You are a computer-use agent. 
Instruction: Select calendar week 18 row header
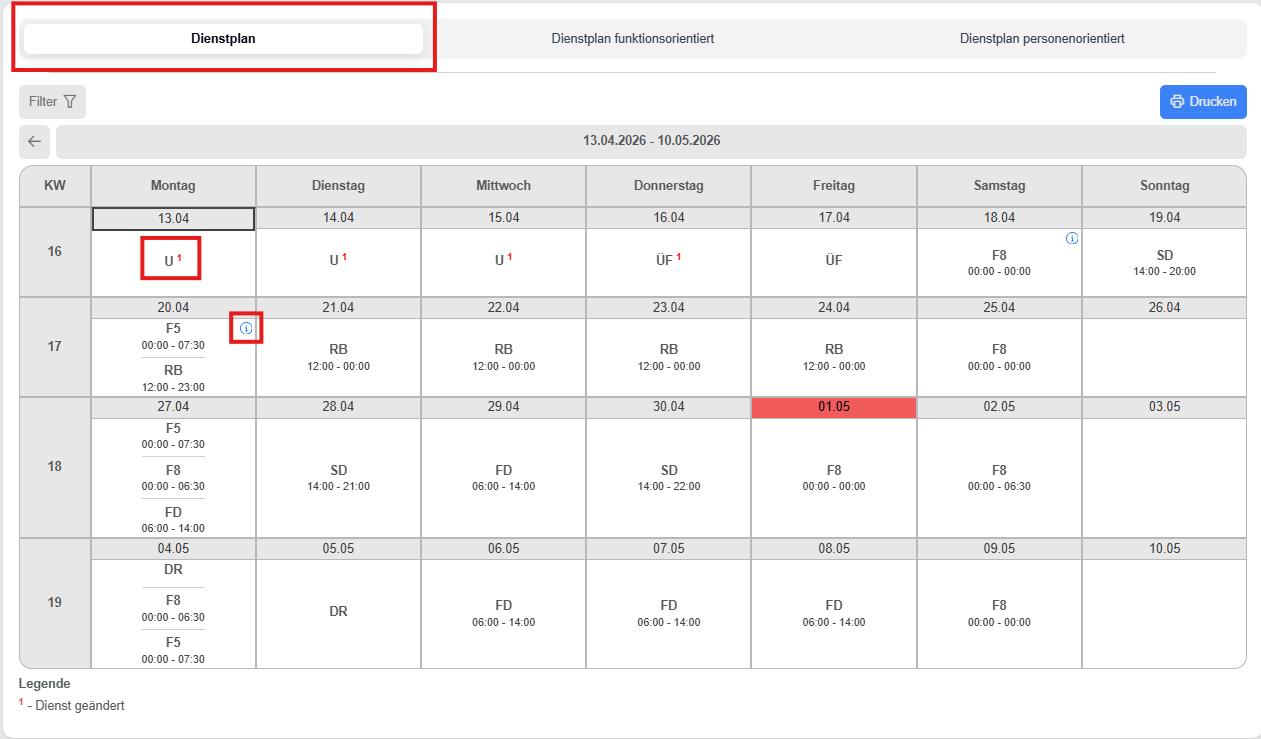55,467
